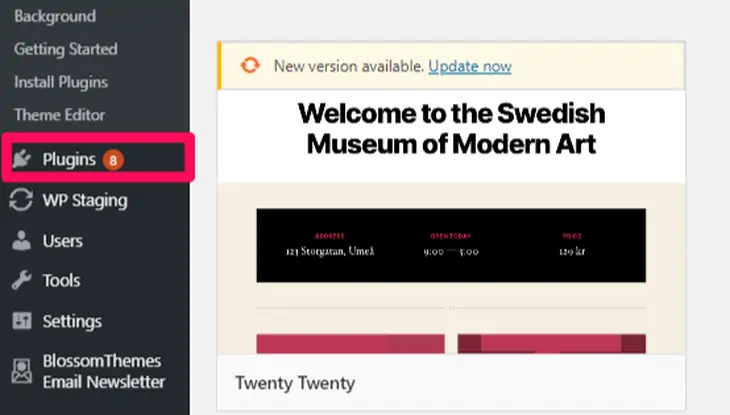
Task: Open the Plugins menu
Action: coord(69,159)
